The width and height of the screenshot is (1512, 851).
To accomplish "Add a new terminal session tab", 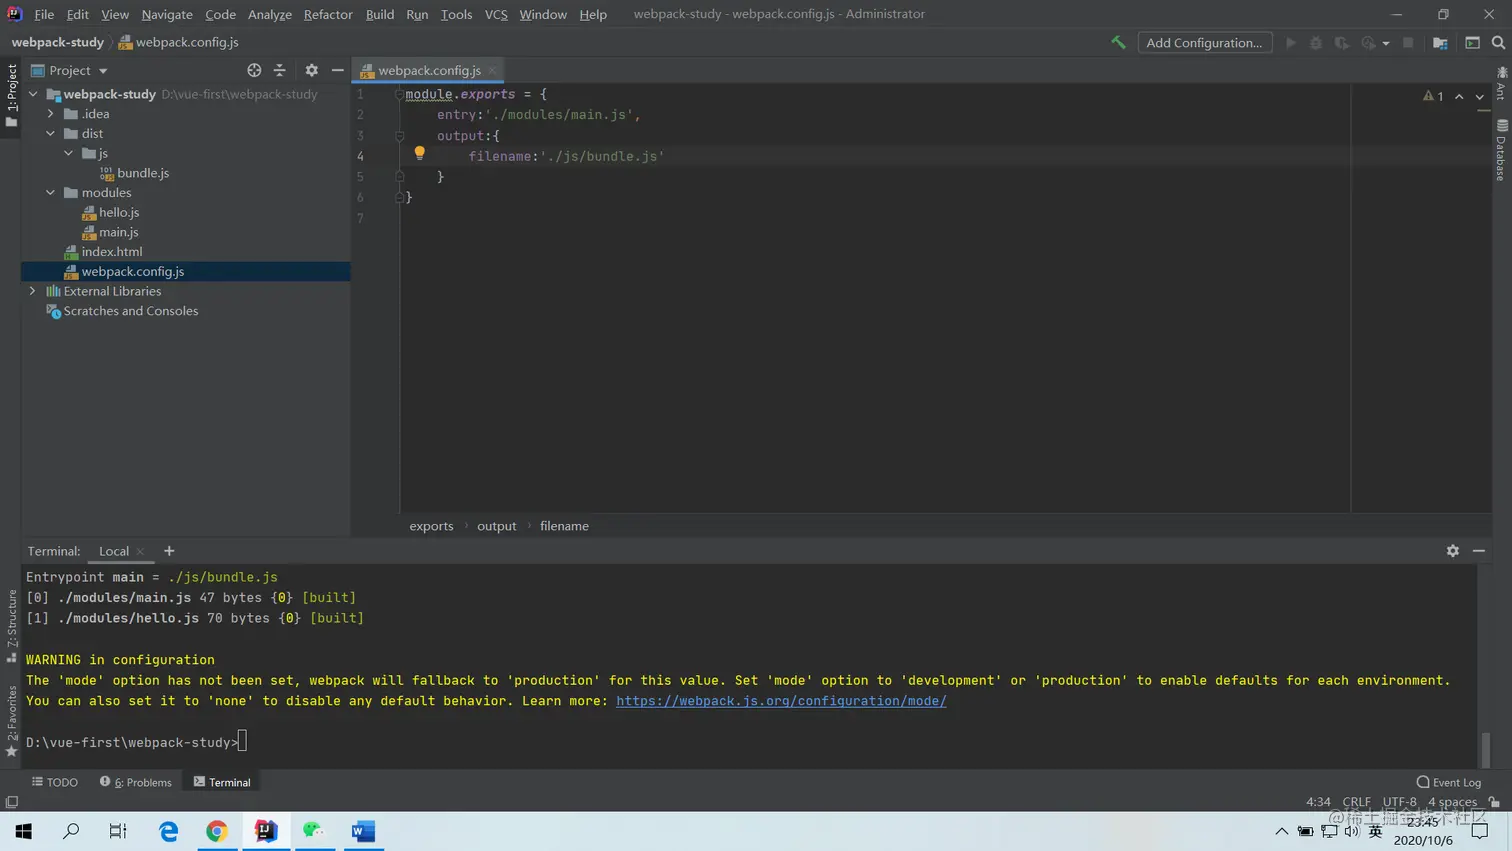I will click(x=169, y=551).
